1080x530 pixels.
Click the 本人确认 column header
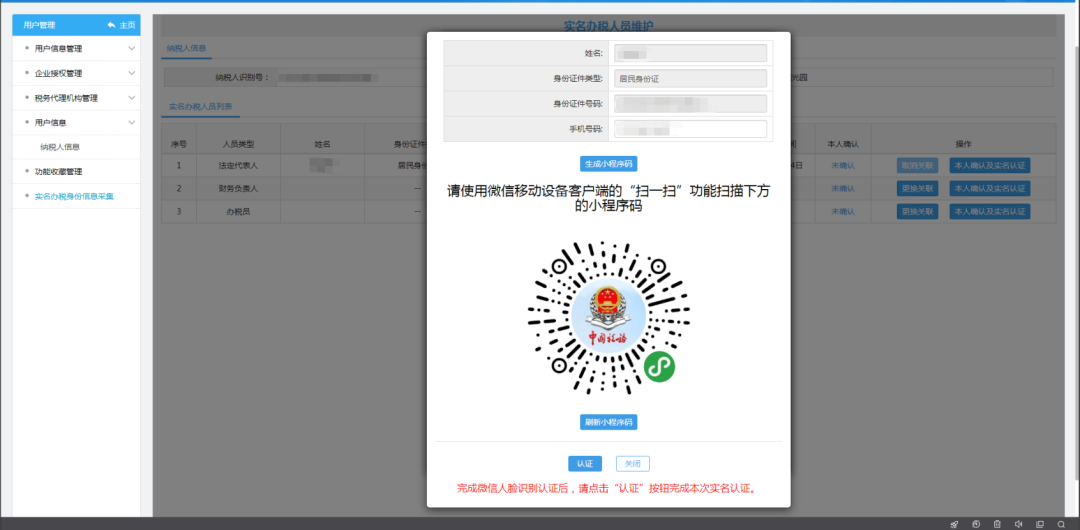click(x=843, y=144)
